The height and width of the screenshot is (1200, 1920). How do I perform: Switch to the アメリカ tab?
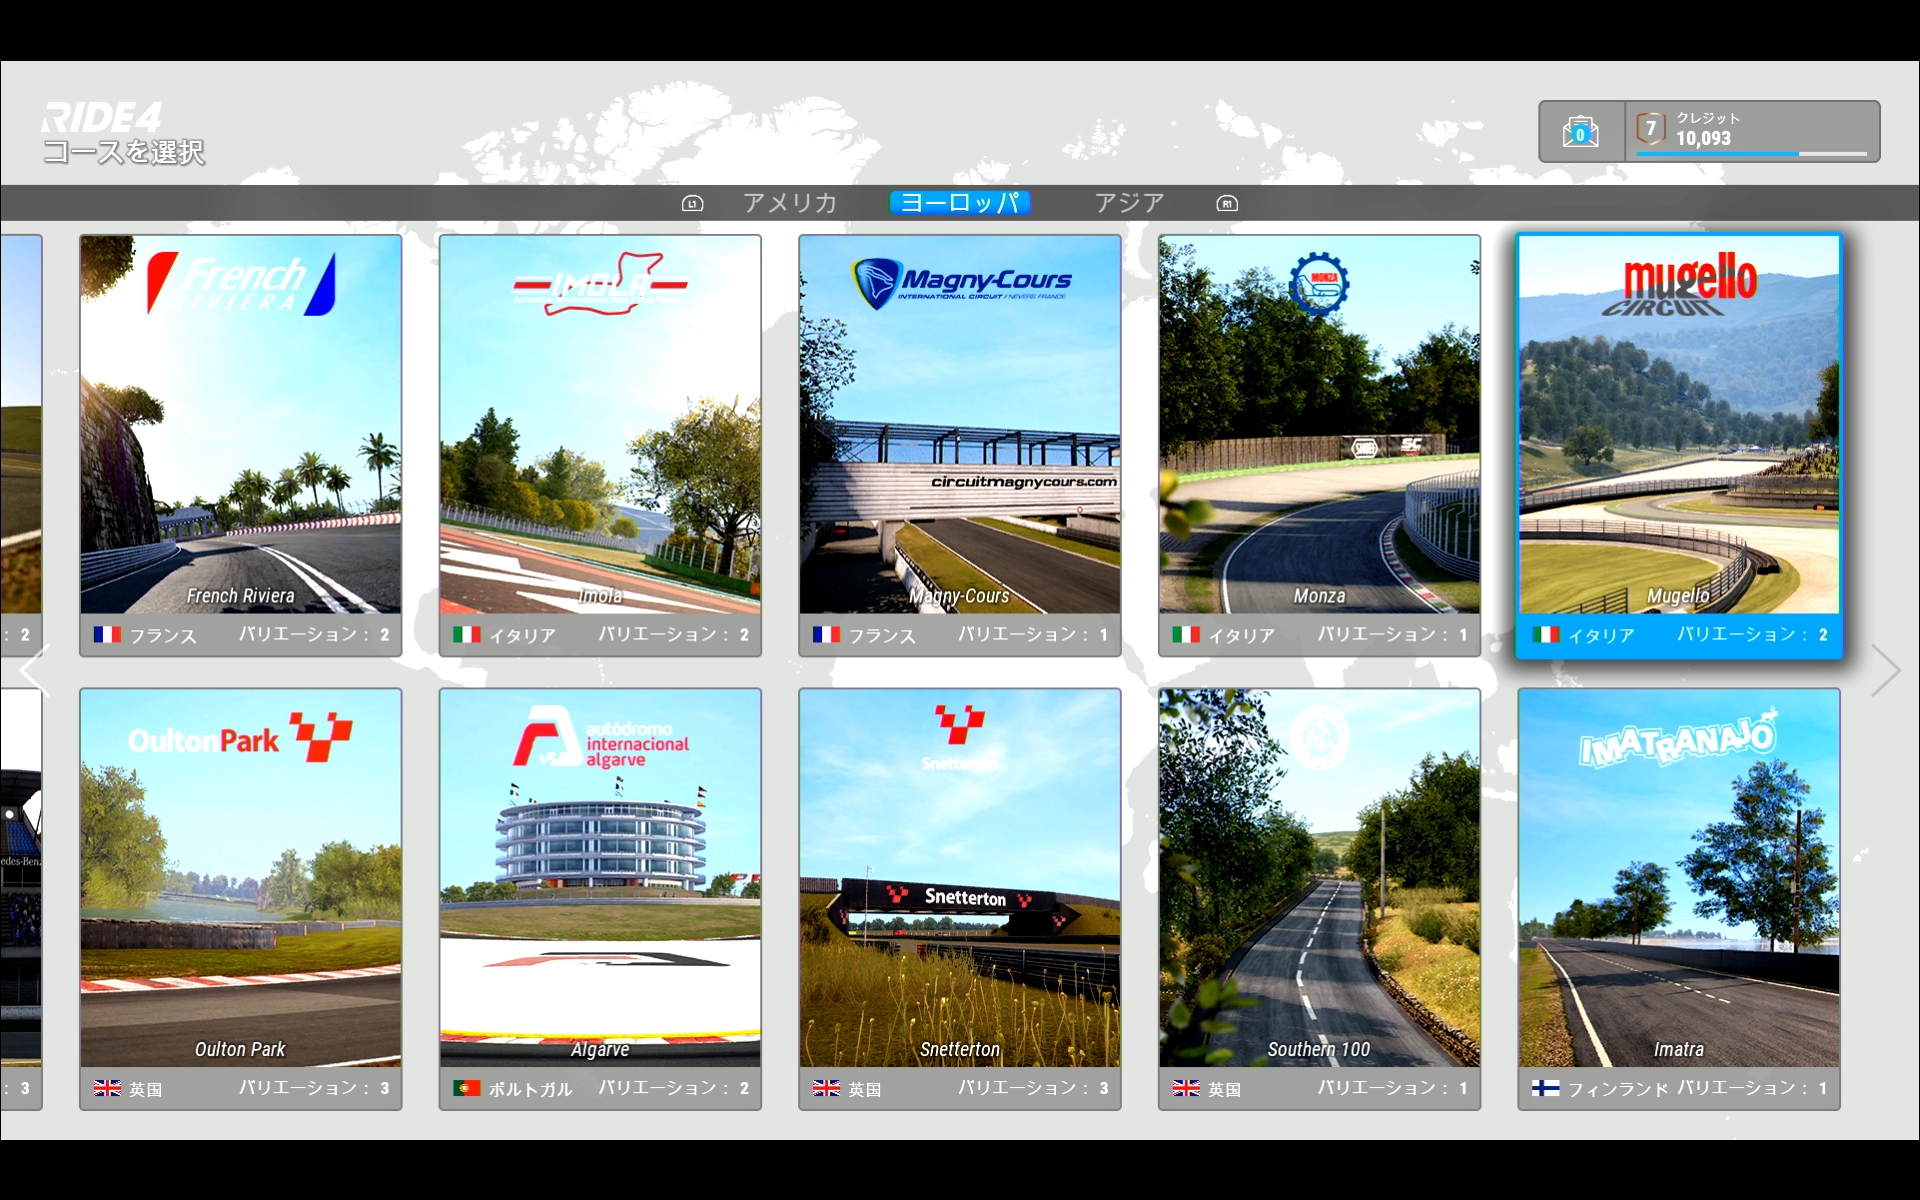(x=789, y=203)
